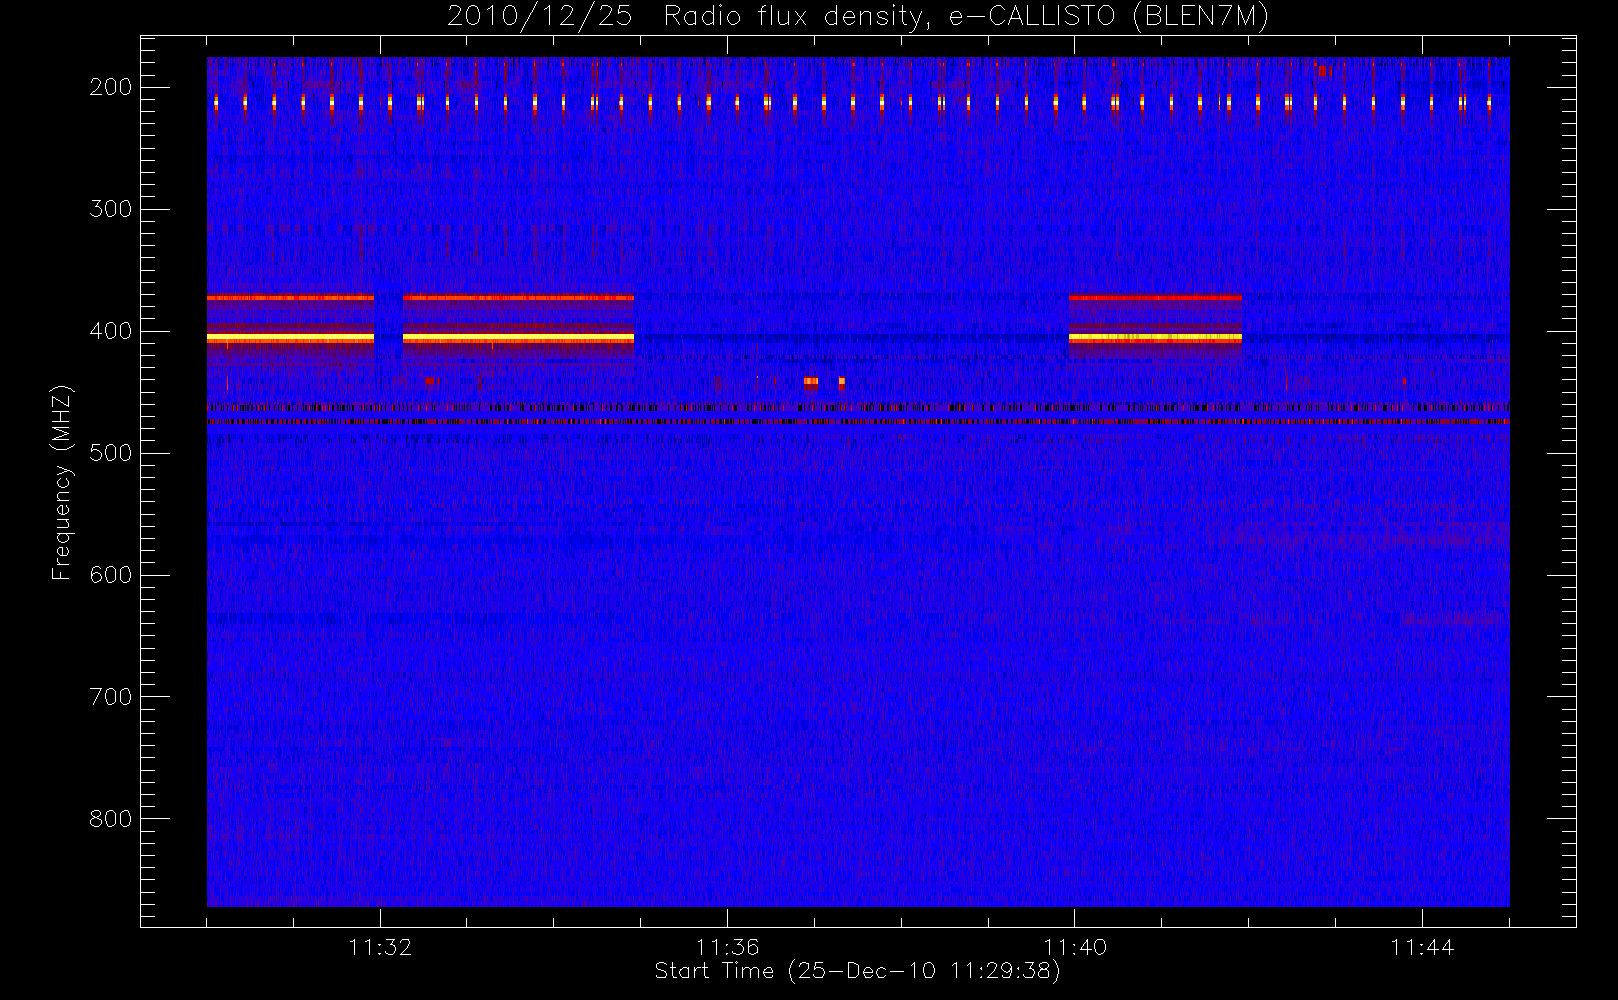This screenshot has width=1618, height=1000.
Task: Select the 700 frequency tick label
Action: coord(111,697)
